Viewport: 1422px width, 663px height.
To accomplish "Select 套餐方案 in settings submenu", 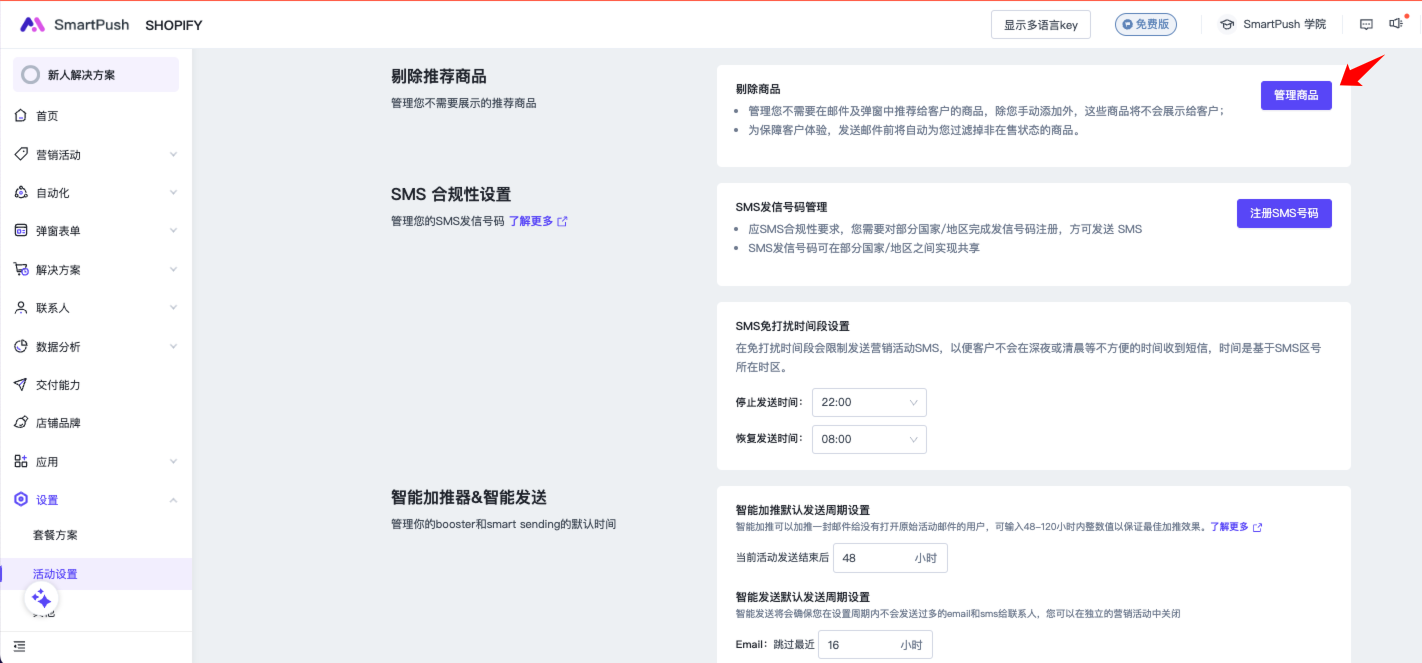I will click(x=55, y=535).
